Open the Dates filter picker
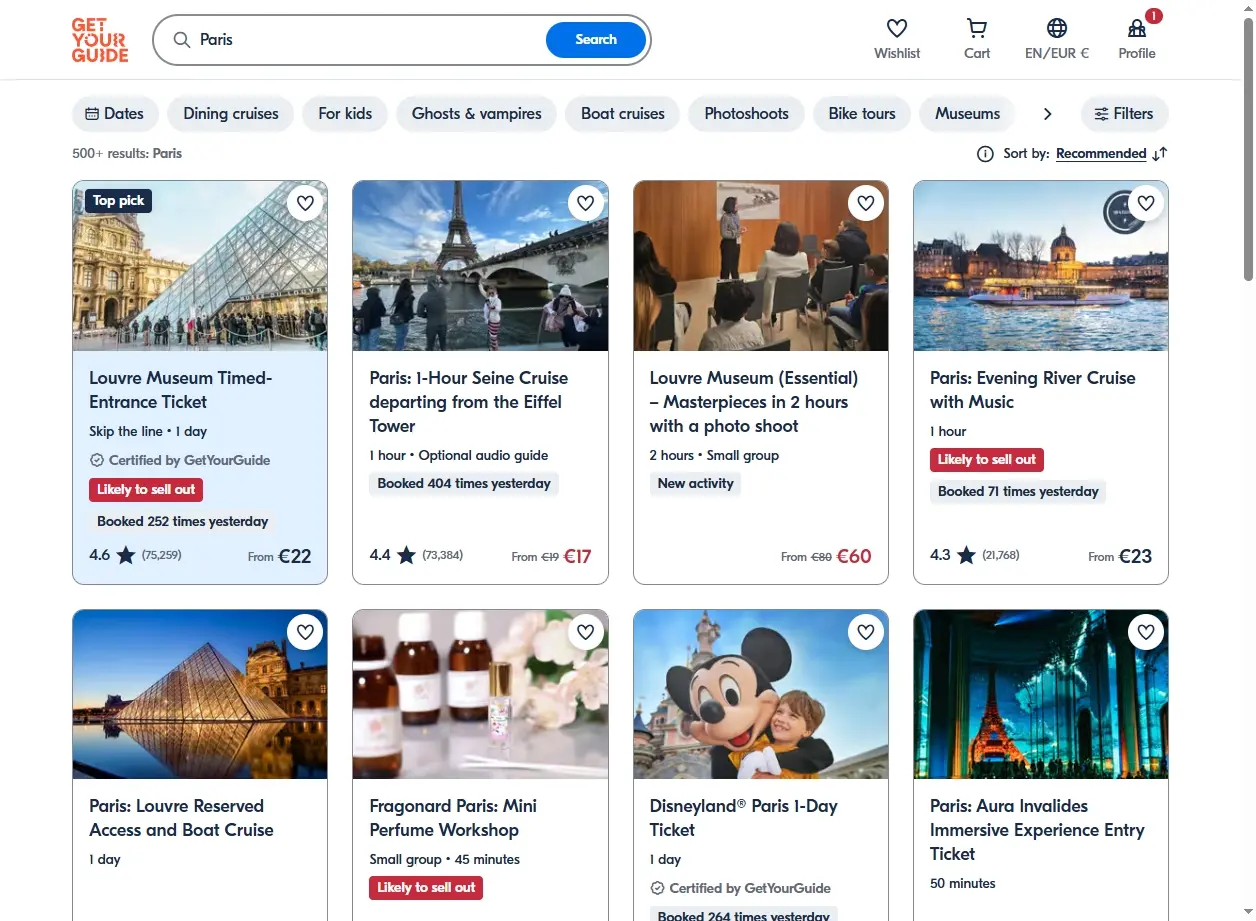This screenshot has height=921, width=1256. click(115, 114)
